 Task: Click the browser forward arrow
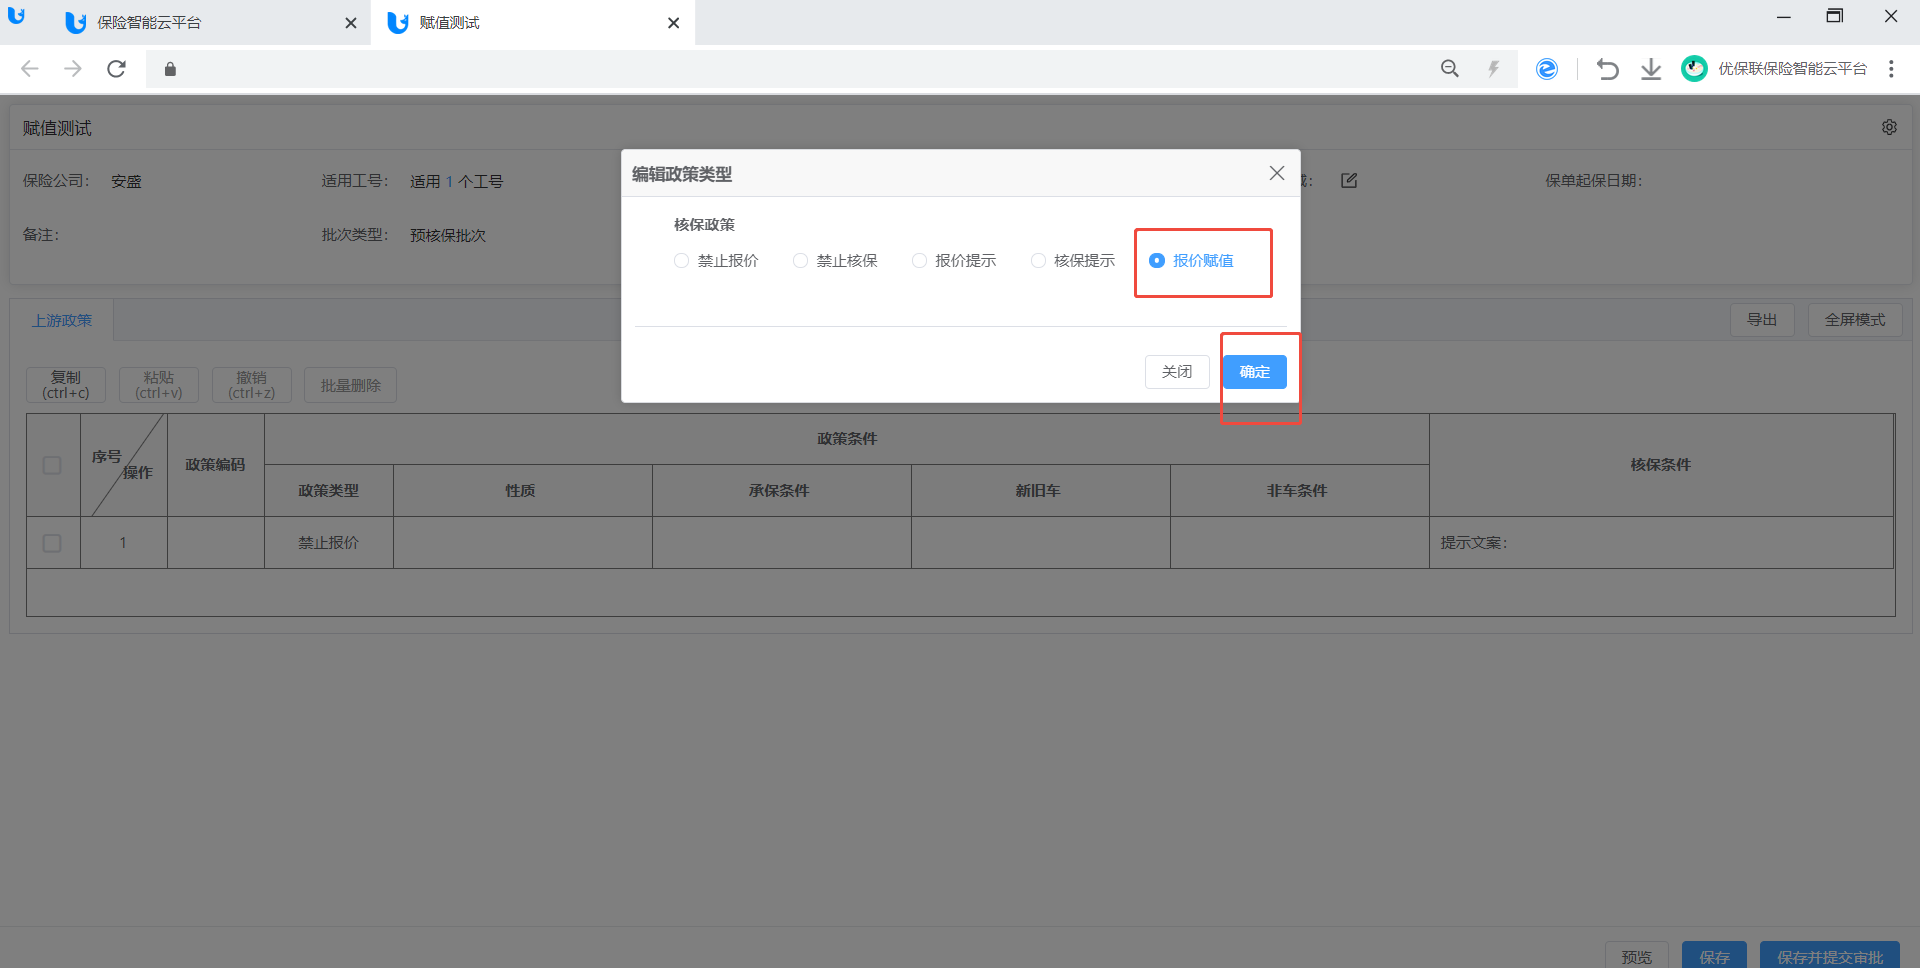tap(73, 69)
